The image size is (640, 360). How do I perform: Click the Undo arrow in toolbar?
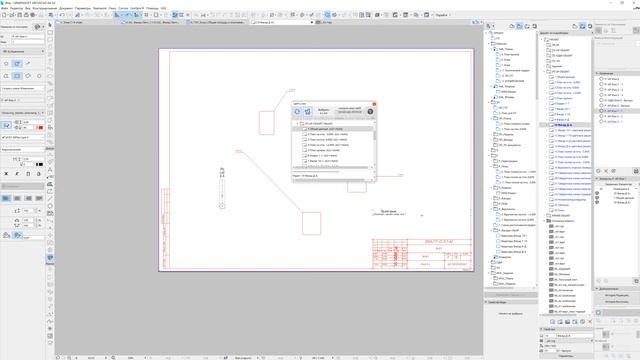(x=62, y=15)
